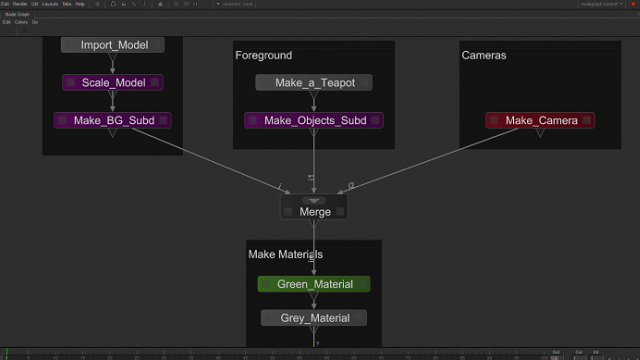Image resolution: width=640 pixels, height=360 pixels.
Task: Click the 3D icon in the toolbar
Action: coord(186,4)
